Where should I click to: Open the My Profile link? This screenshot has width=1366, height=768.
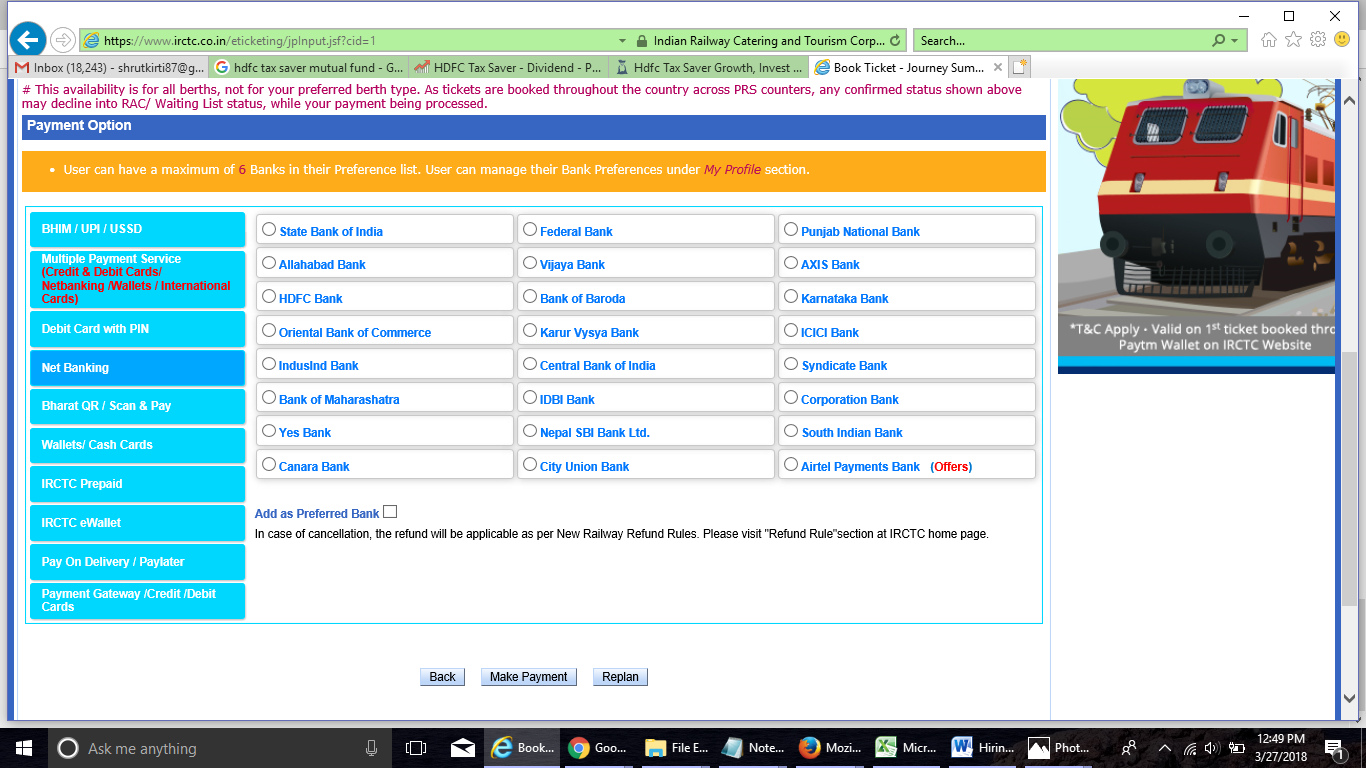tap(732, 170)
